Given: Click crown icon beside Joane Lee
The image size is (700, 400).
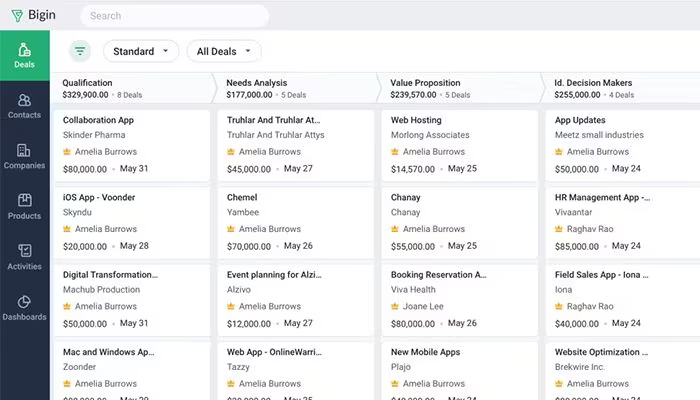Looking at the screenshot, I should pyautogui.click(x=395, y=306).
